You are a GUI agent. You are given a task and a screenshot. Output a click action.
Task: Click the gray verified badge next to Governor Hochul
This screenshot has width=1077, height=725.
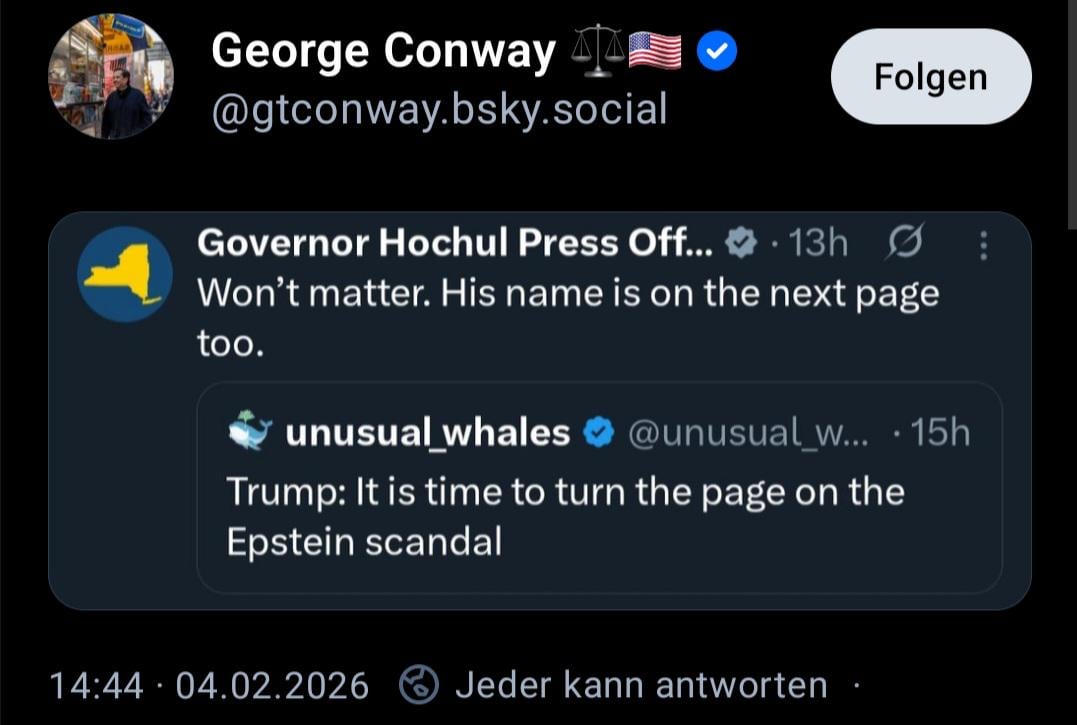741,243
